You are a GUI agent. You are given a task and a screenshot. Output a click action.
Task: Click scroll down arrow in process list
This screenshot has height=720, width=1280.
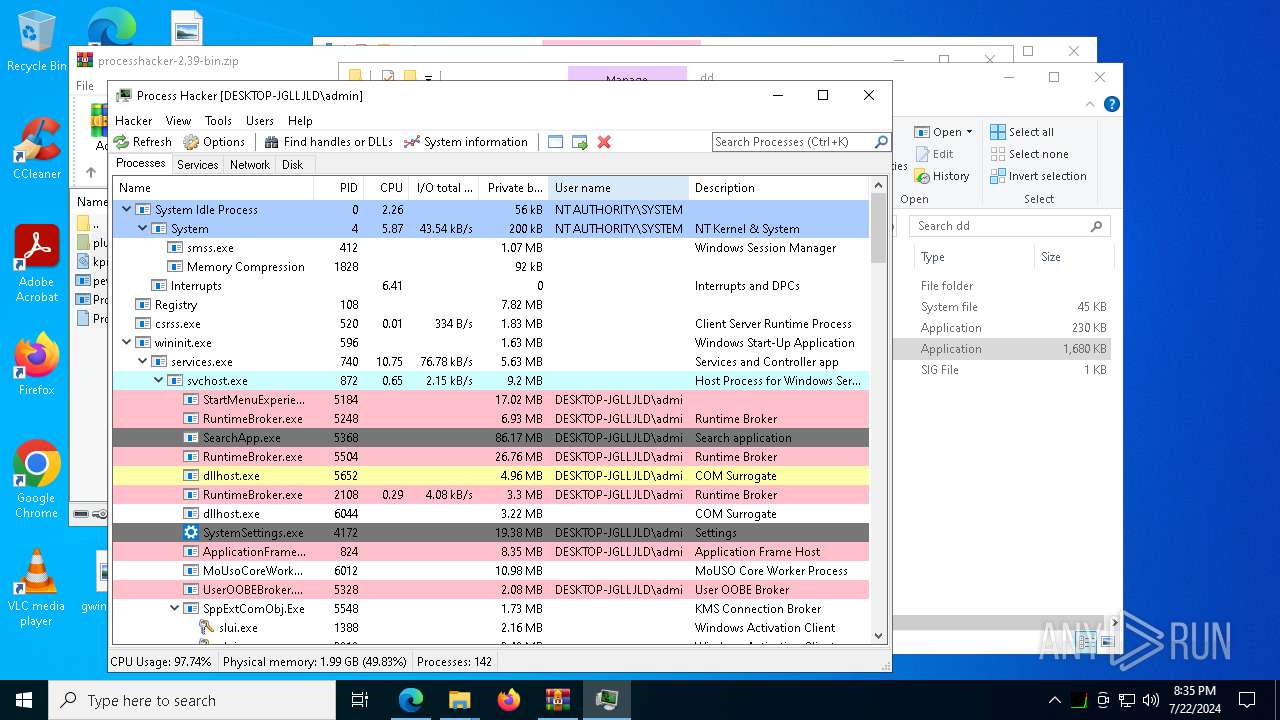(878, 635)
